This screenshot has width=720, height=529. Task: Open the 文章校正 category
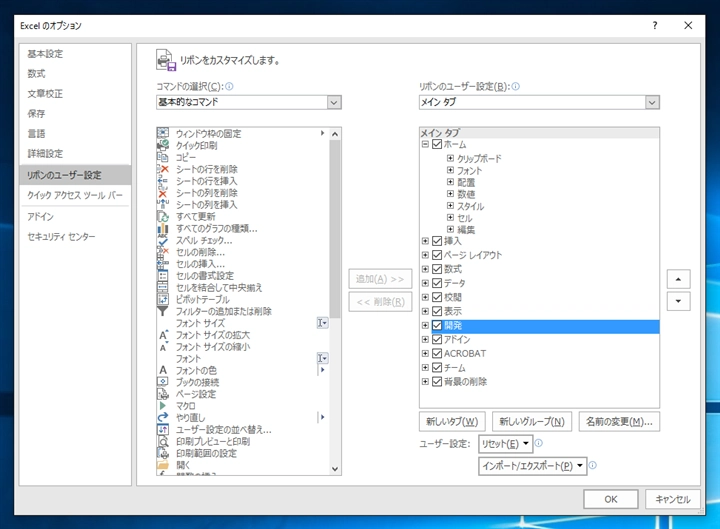pyautogui.click(x=45, y=94)
